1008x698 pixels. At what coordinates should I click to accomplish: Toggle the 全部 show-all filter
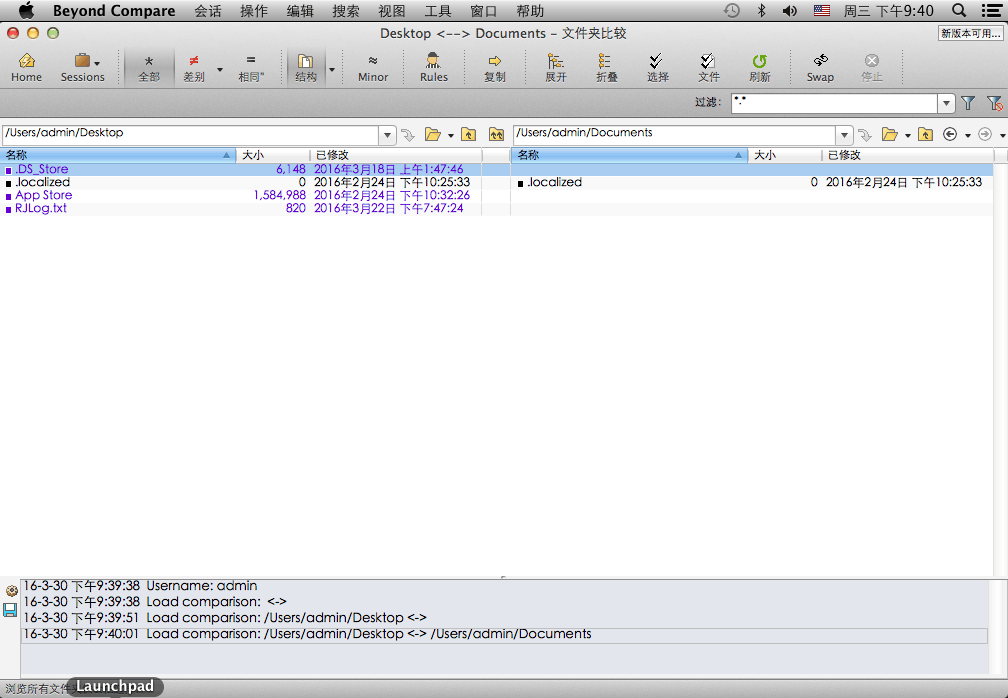click(x=148, y=67)
